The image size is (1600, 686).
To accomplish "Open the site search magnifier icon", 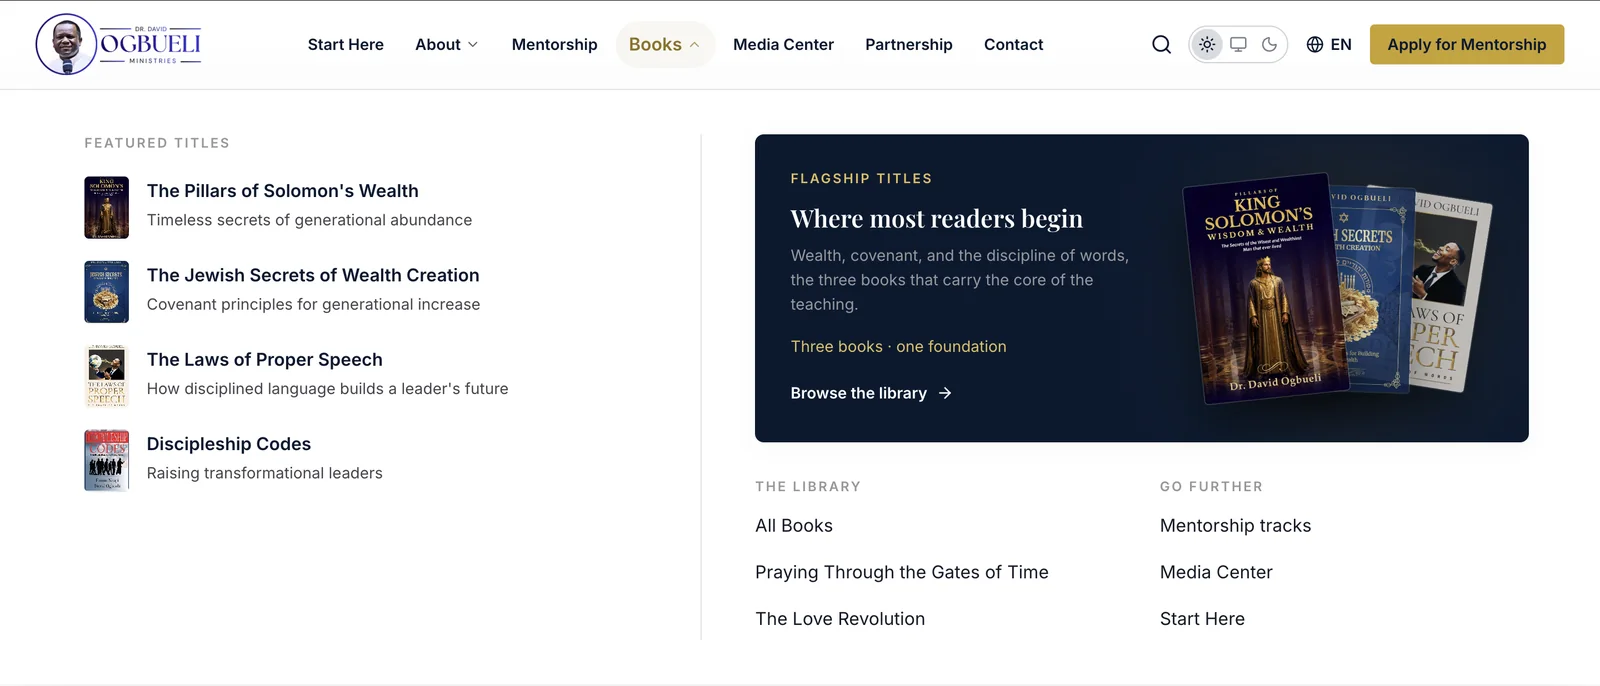I will click(x=1161, y=44).
